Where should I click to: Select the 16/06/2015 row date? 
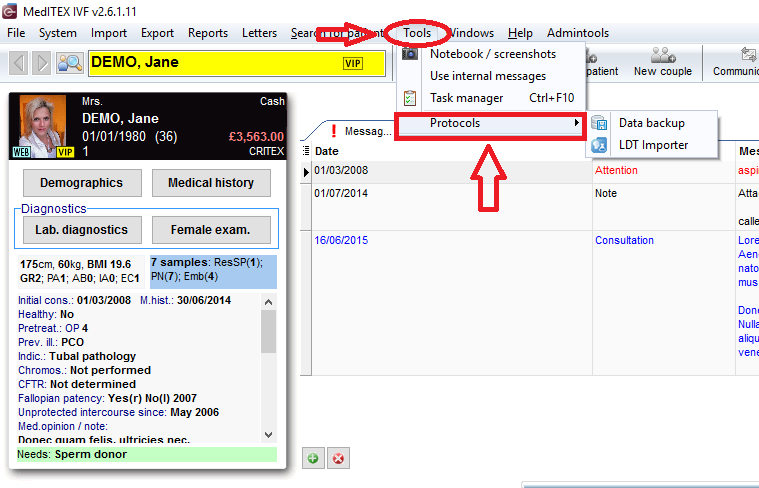[x=341, y=240]
